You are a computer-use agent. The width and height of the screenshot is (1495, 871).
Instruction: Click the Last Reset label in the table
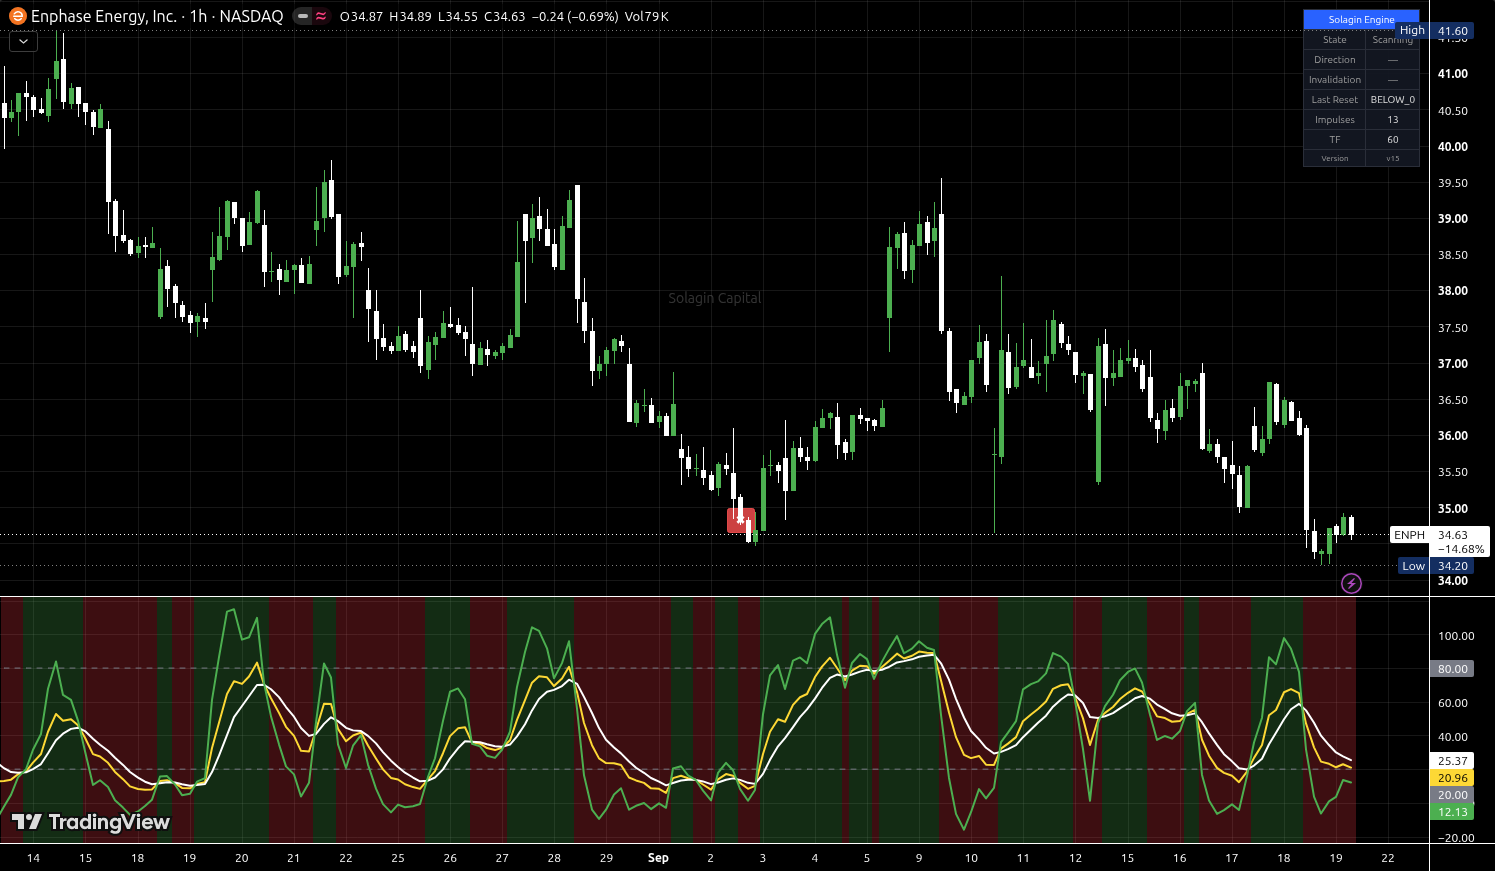[x=1334, y=100]
